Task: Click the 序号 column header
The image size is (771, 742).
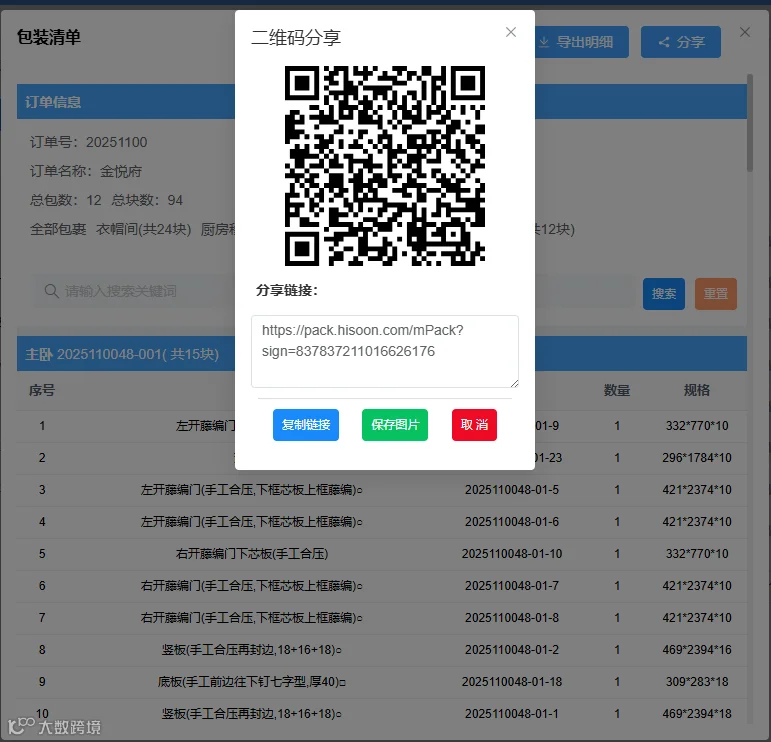Action: click(x=42, y=390)
